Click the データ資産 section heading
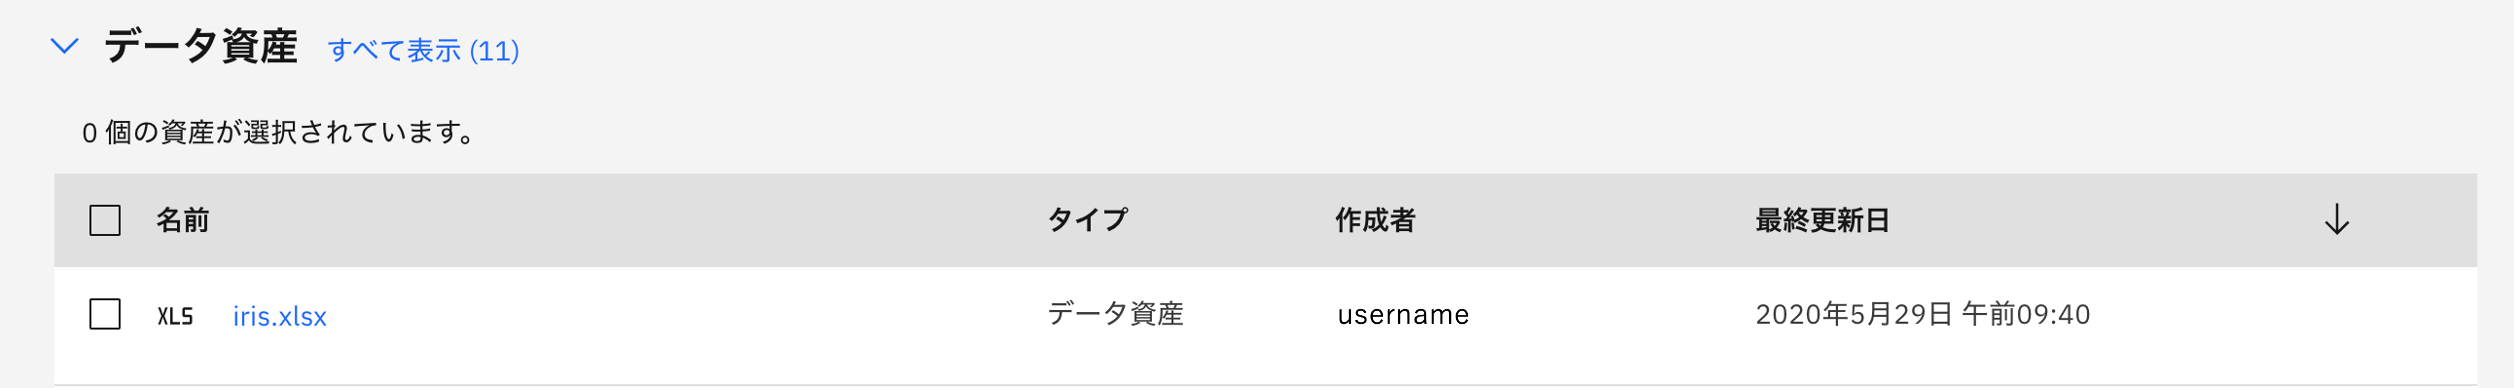 pyautogui.click(x=200, y=46)
